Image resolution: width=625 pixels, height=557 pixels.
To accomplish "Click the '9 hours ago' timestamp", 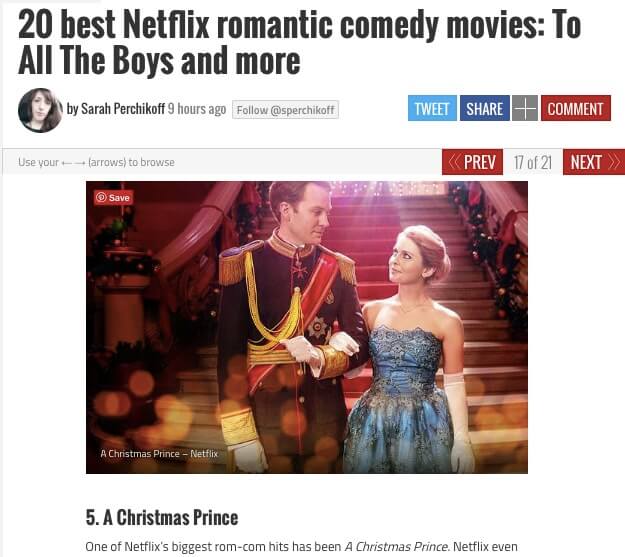I will point(197,108).
